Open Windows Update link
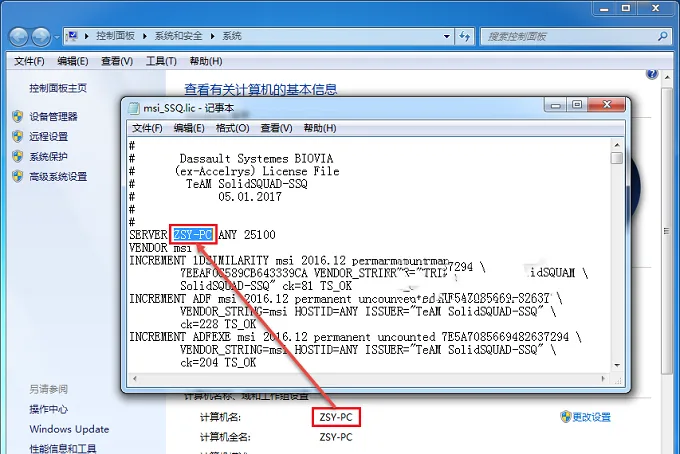680x454 pixels. tap(69, 429)
